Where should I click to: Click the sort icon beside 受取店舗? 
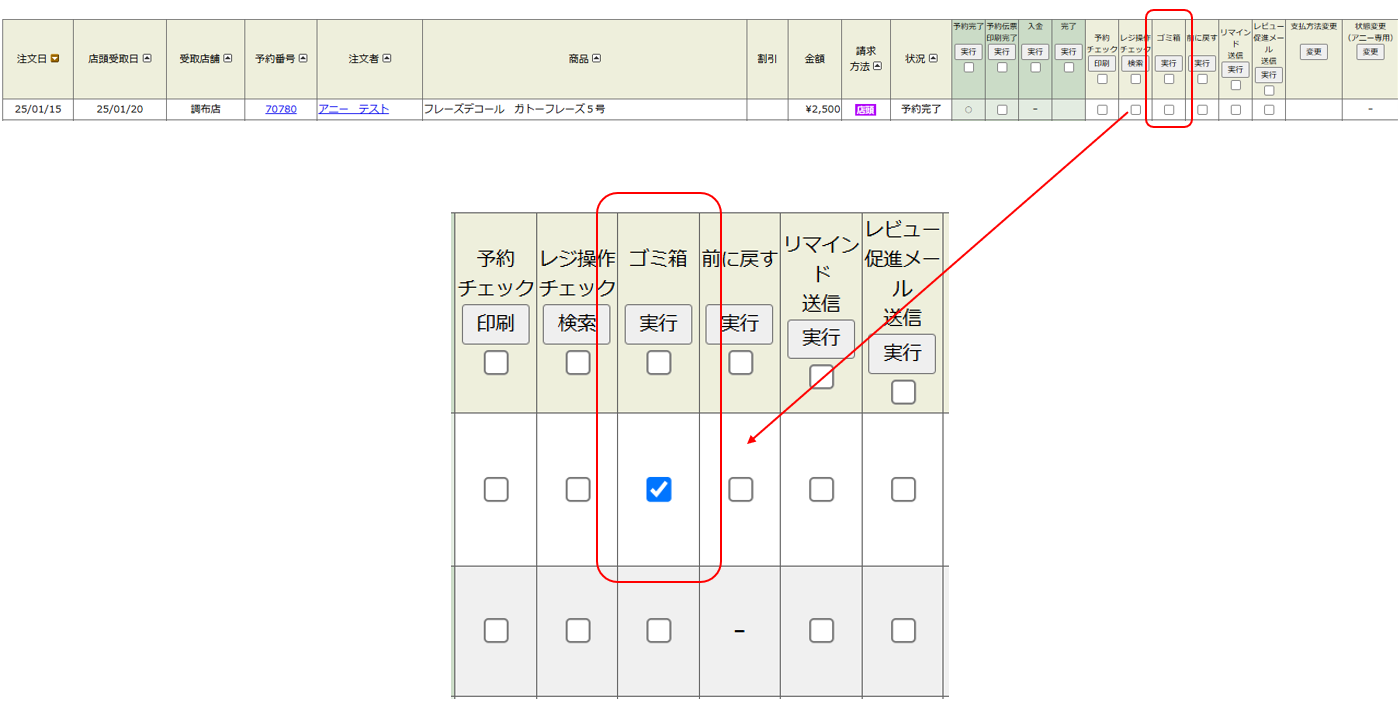(227, 59)
